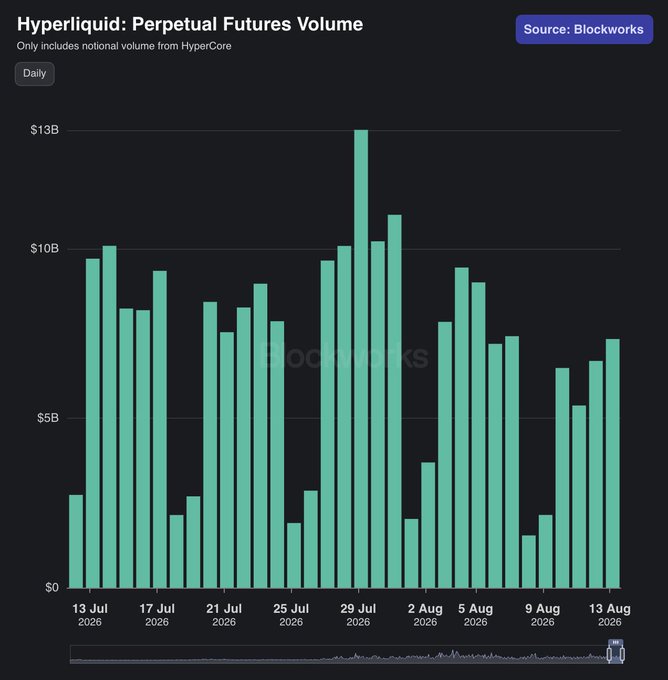Select the 5 Aug volume bar

pyautogui.click(x=478, y=435)
